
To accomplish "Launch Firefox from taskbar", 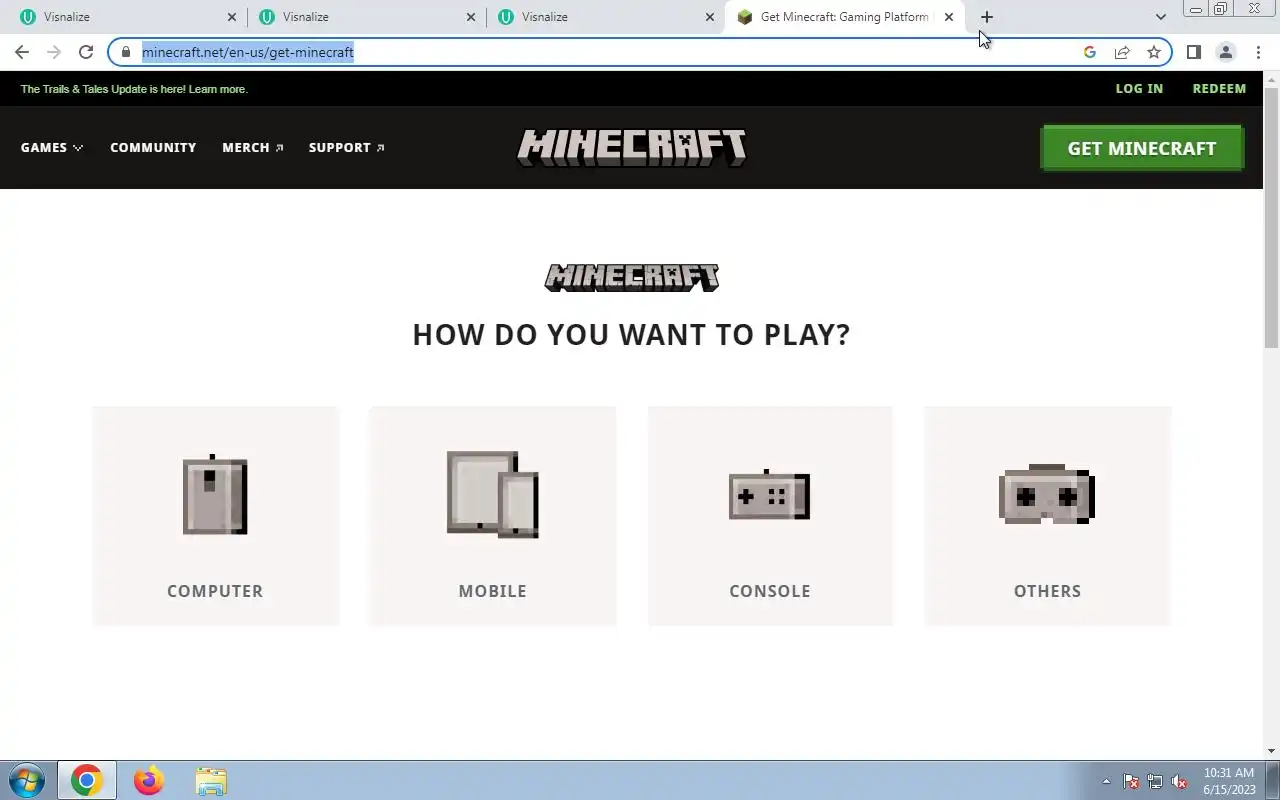I will (149, 780).
